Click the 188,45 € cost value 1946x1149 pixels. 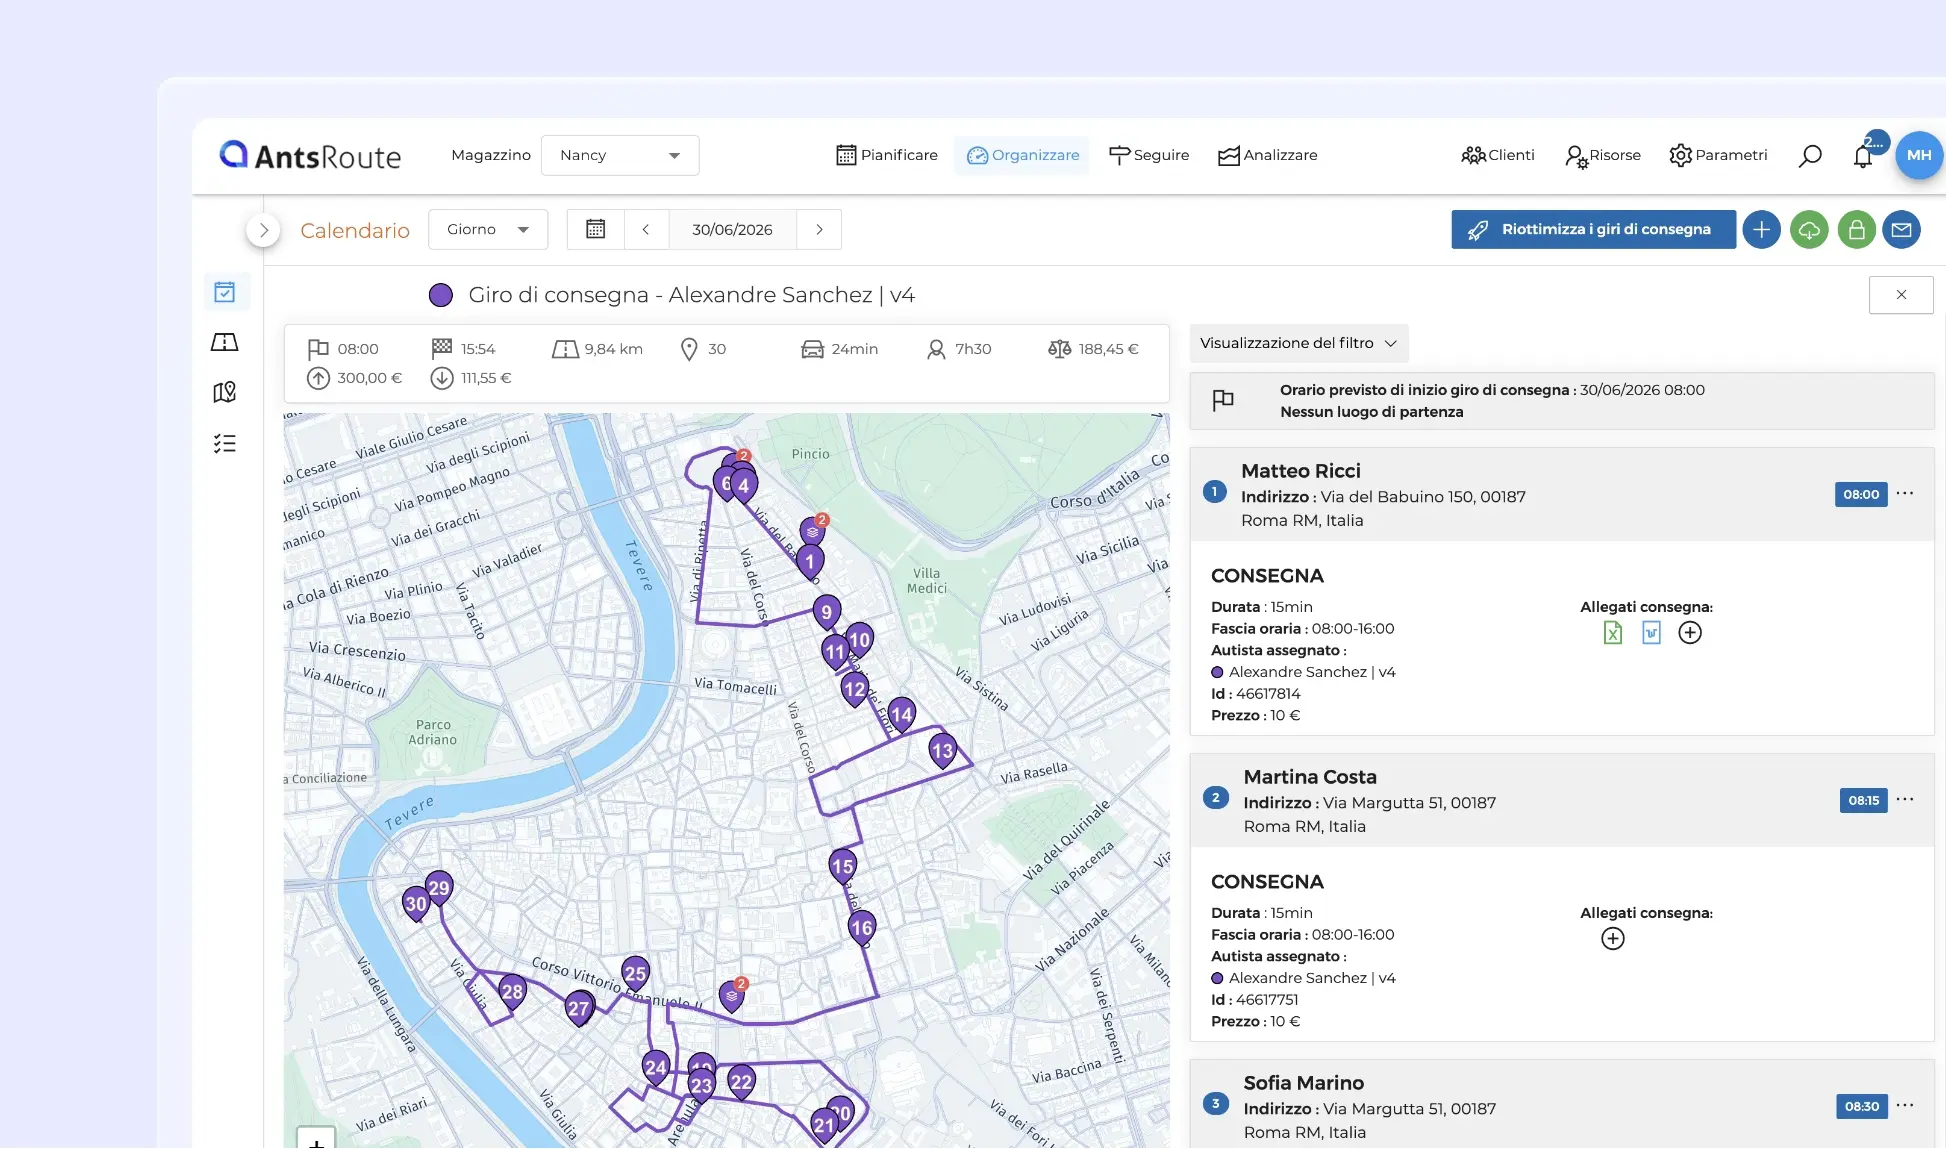point(1108,349)
